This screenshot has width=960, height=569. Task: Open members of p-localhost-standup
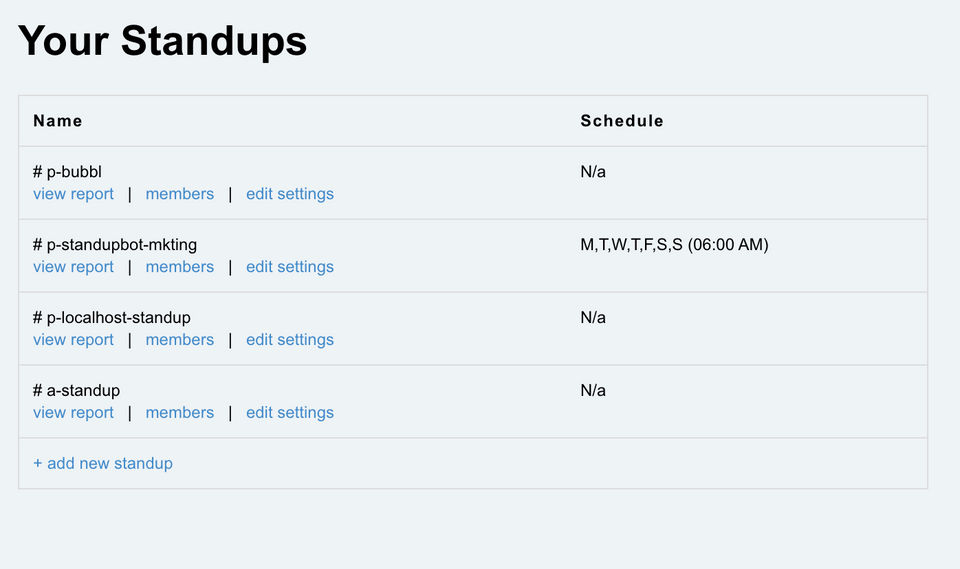tap(180, 340)
